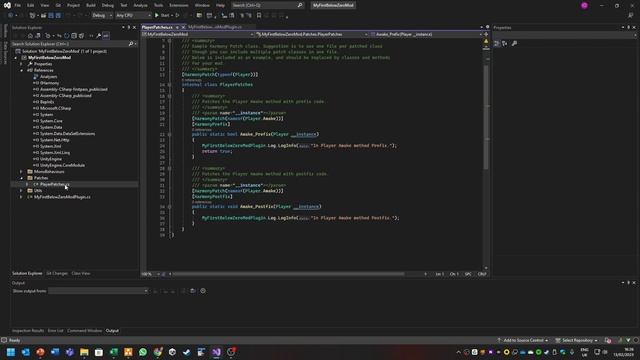Click Add to Source Control button
Image resolution: width=640 pixels, height=360 pixels.
click(523, 340)
